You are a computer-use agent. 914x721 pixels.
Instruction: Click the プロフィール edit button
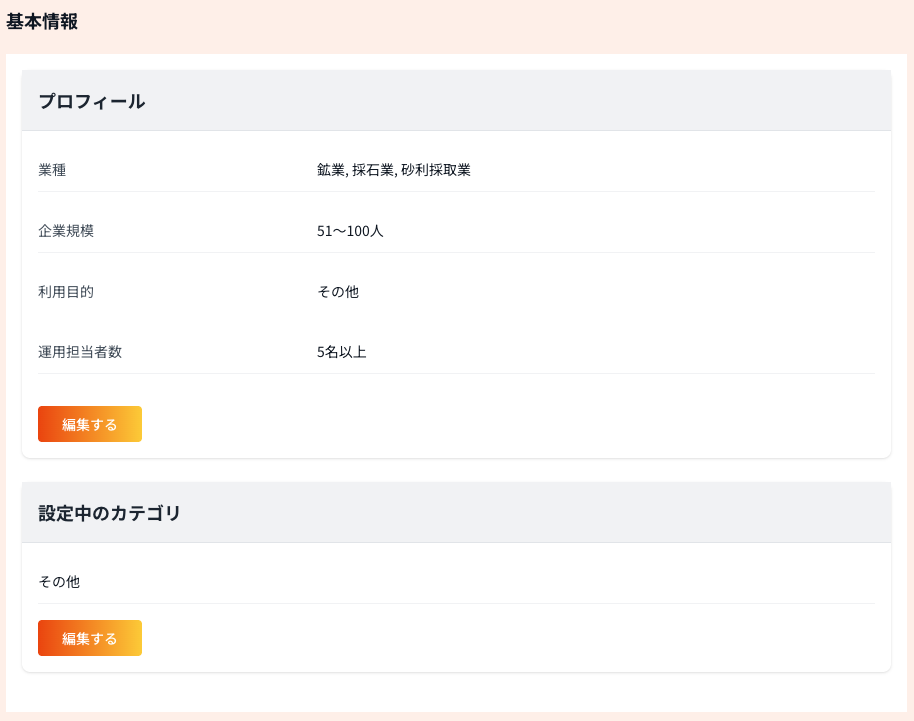click(x=90, y=424)
